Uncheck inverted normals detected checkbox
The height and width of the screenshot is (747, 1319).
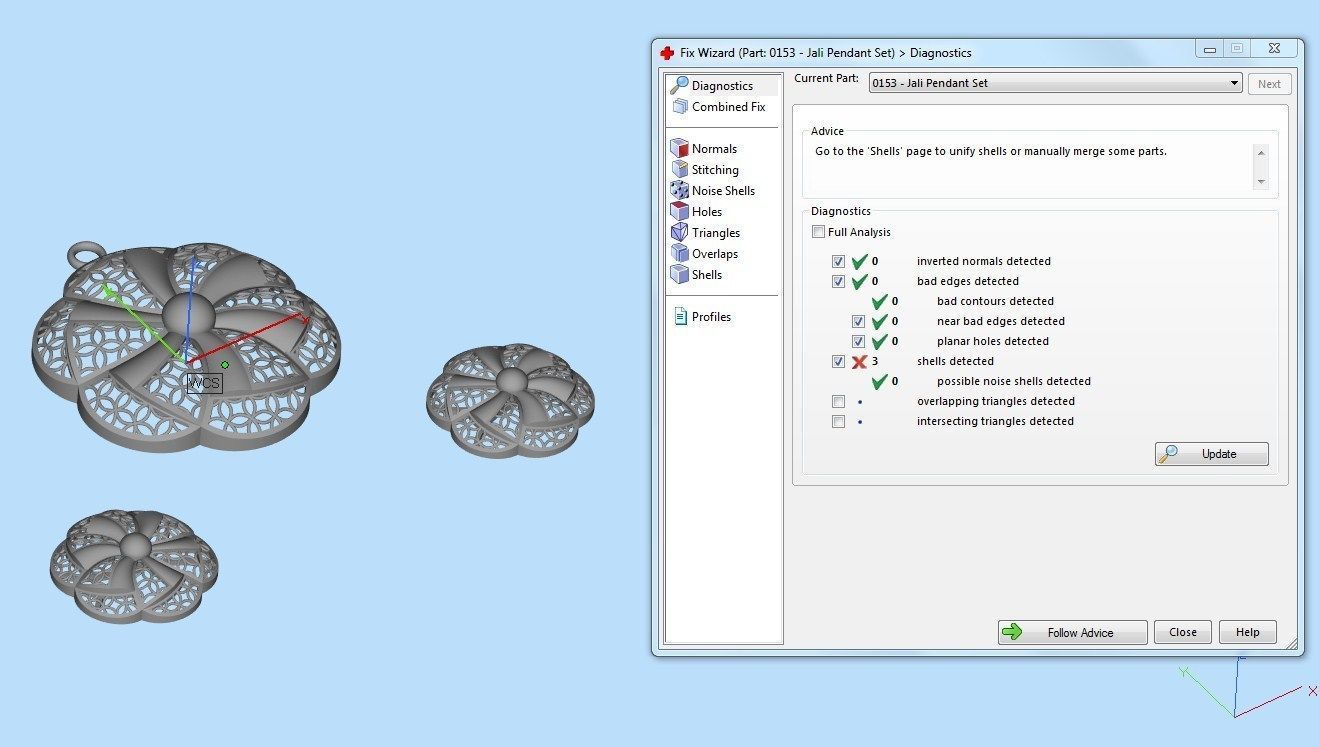(x=838, y=261)
